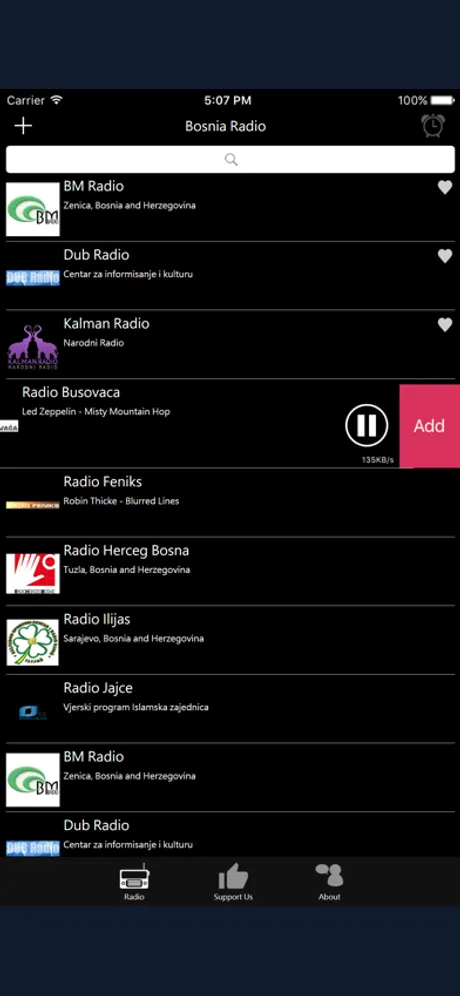
Task: Open the alarm clock timer icon
Action: point(433,126)
